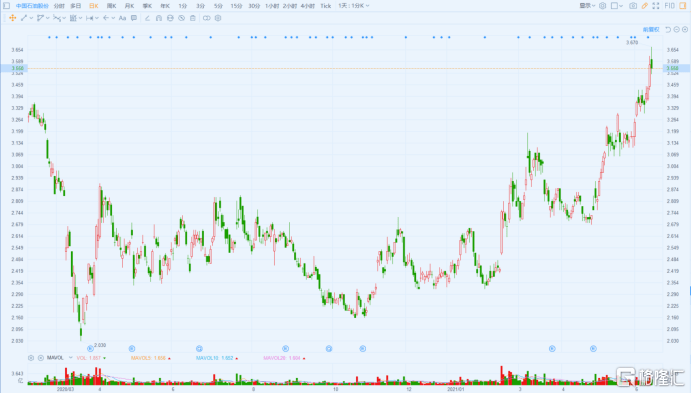
Task: Enter fullscreen chart mode
Action: 656,6
